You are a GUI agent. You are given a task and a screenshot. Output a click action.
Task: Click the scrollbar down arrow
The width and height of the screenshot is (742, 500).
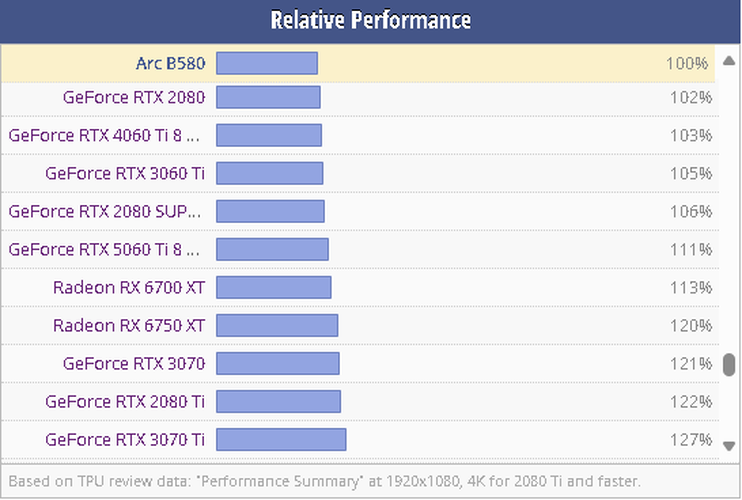coord(729,446)
